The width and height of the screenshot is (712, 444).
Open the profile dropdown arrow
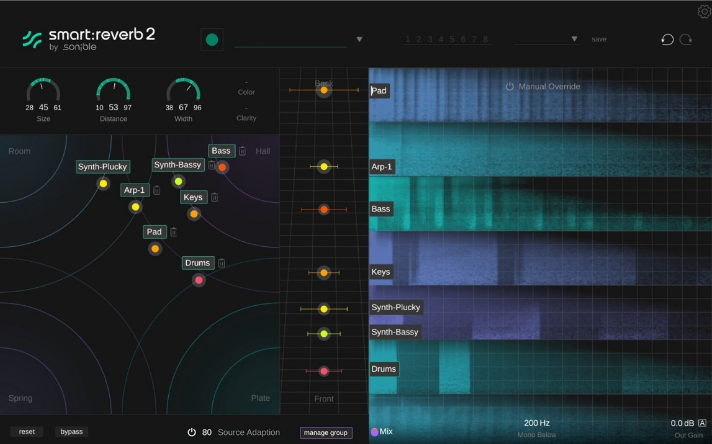[359, 39]
